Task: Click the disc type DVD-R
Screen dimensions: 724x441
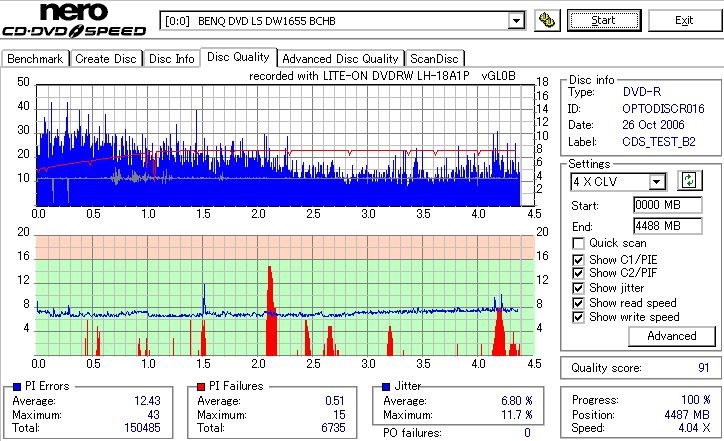Action: click(642, 92)
